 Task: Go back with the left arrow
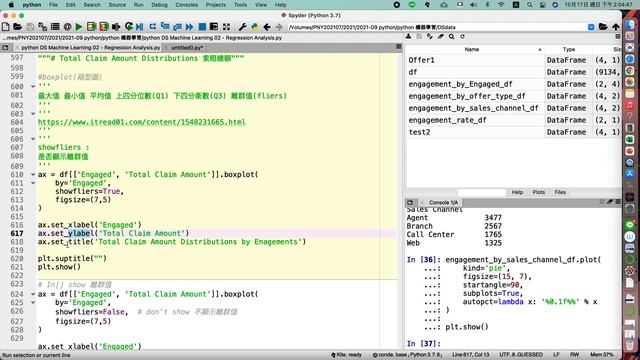click(x=267, y=27)
